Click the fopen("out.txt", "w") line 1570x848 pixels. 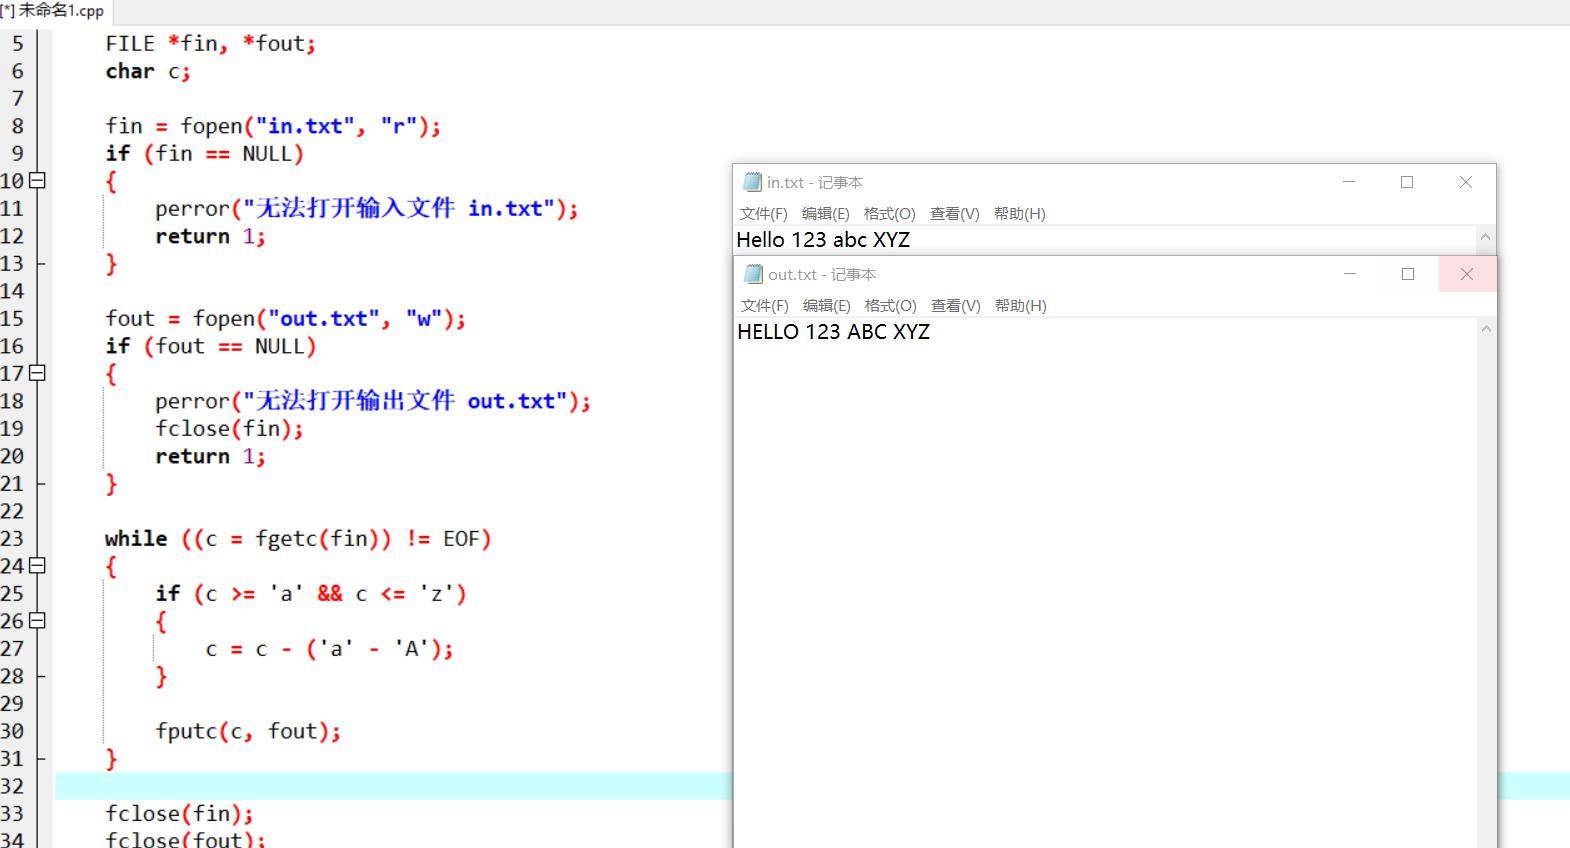coord(286,319)
